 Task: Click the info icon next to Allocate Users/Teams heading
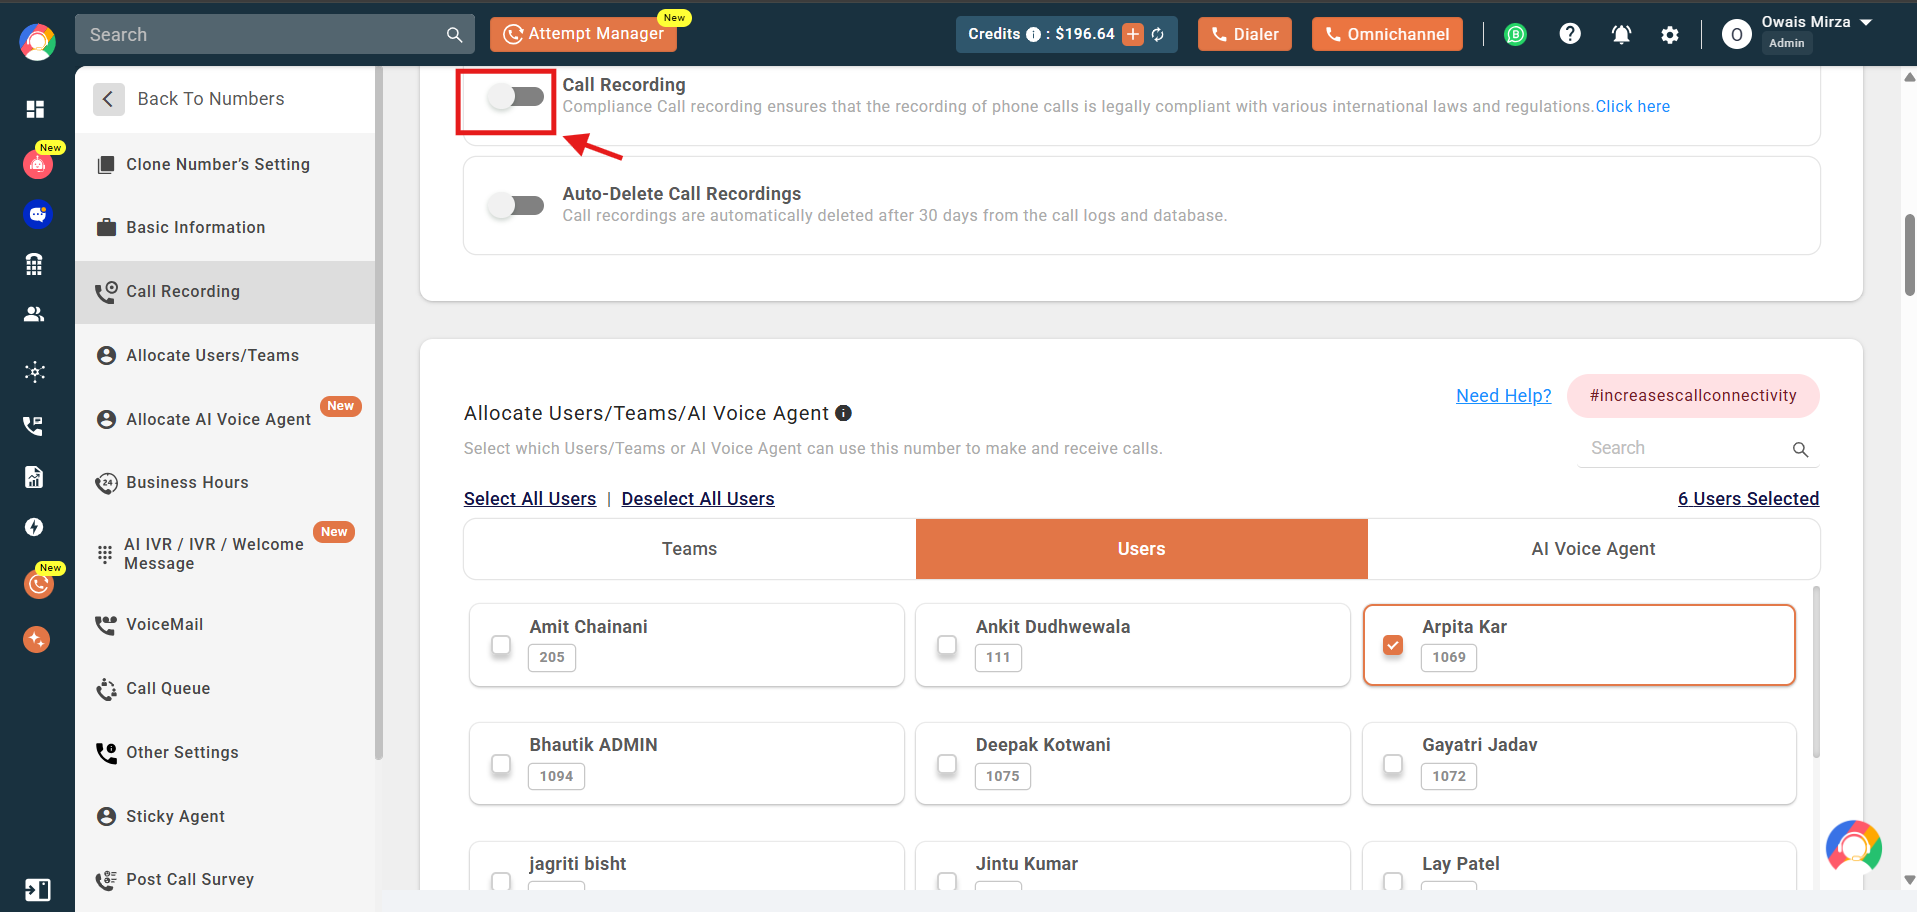[843, 413]
